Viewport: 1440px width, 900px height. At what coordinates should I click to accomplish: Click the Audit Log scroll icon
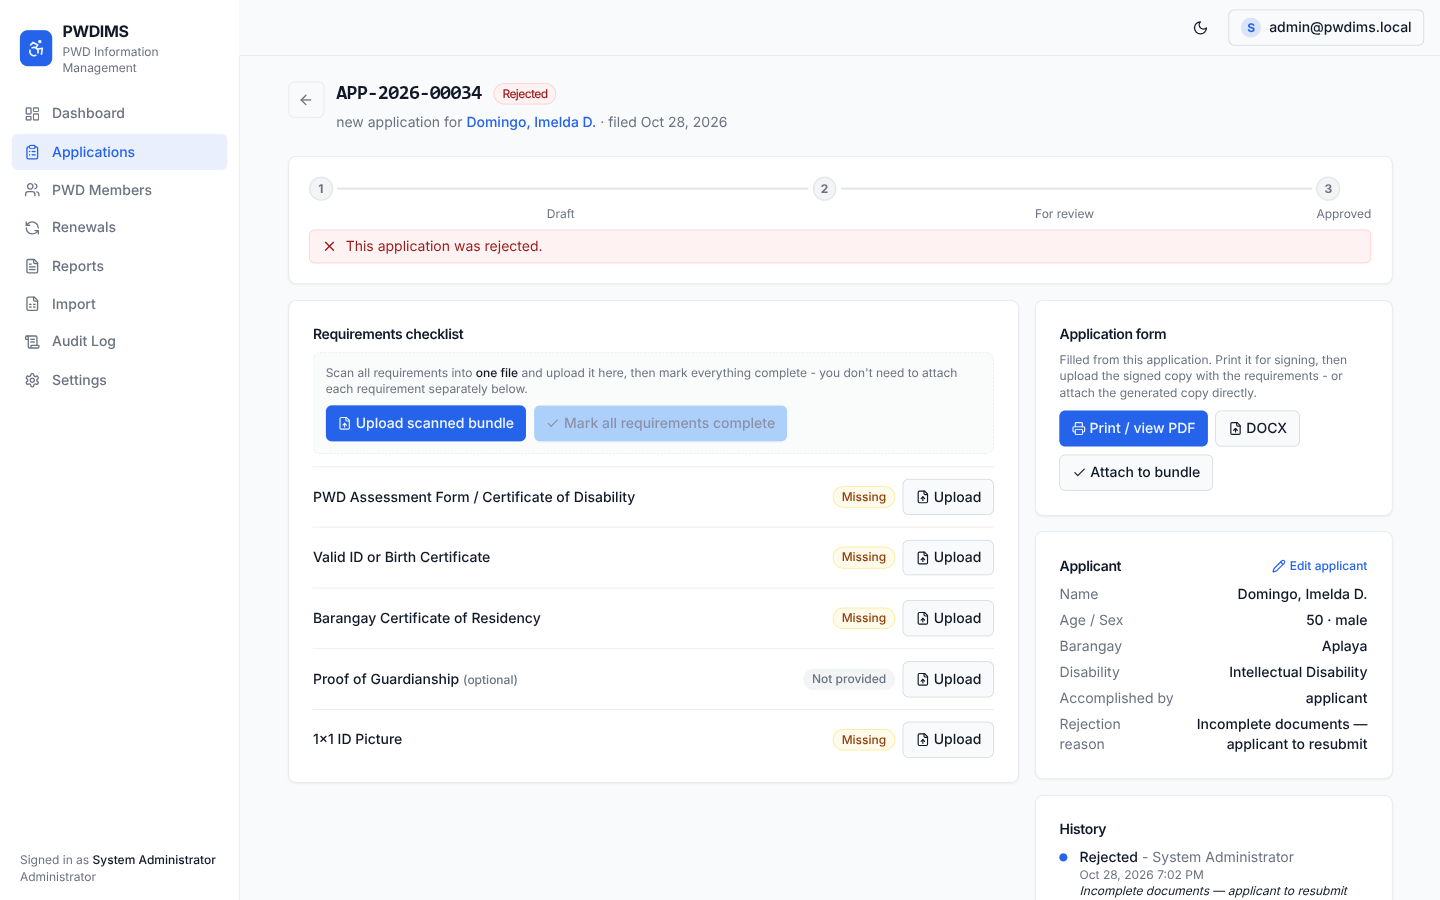coord(32,342)
